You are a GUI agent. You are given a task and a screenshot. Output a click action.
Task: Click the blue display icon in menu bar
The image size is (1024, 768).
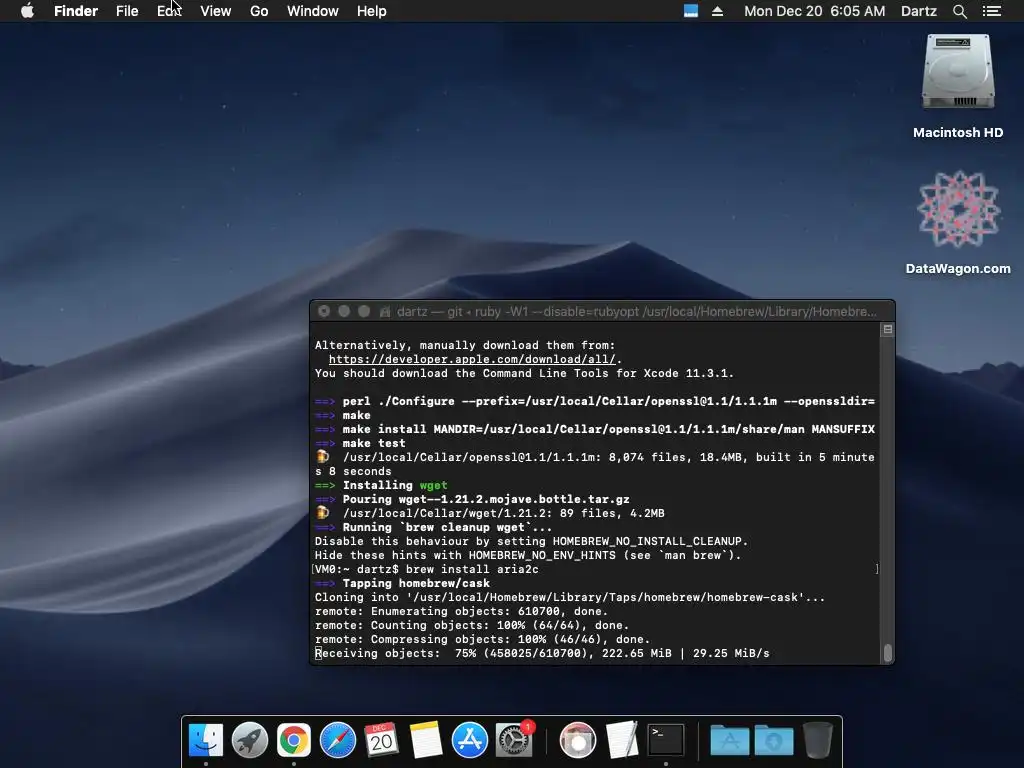[x=690, y=11]
